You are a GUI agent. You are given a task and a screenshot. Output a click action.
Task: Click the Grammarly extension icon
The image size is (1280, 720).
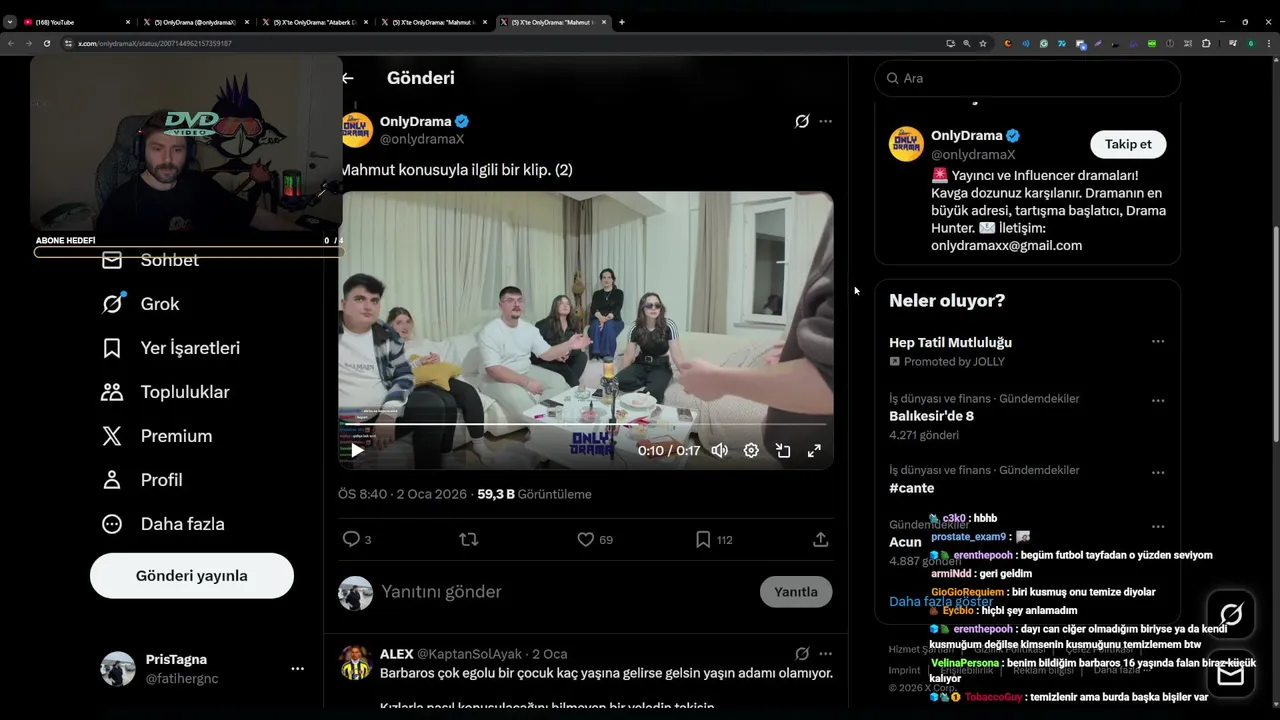[x=1043, y=44]
